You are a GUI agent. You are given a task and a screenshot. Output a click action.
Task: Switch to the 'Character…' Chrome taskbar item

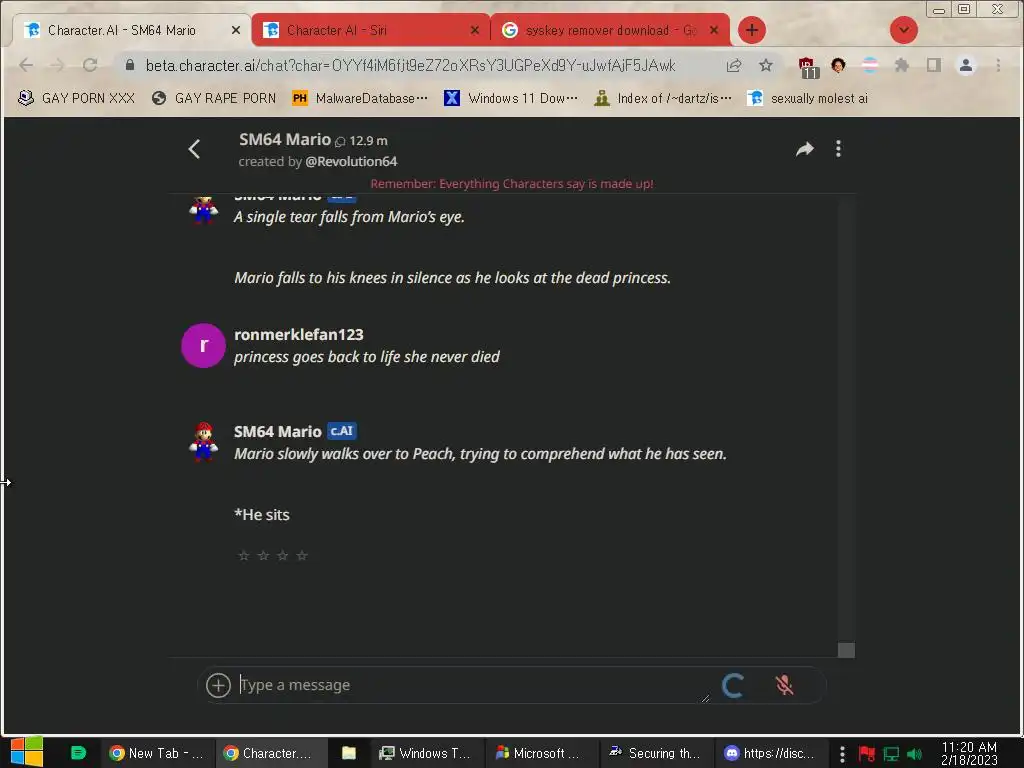tap(271, 753)
